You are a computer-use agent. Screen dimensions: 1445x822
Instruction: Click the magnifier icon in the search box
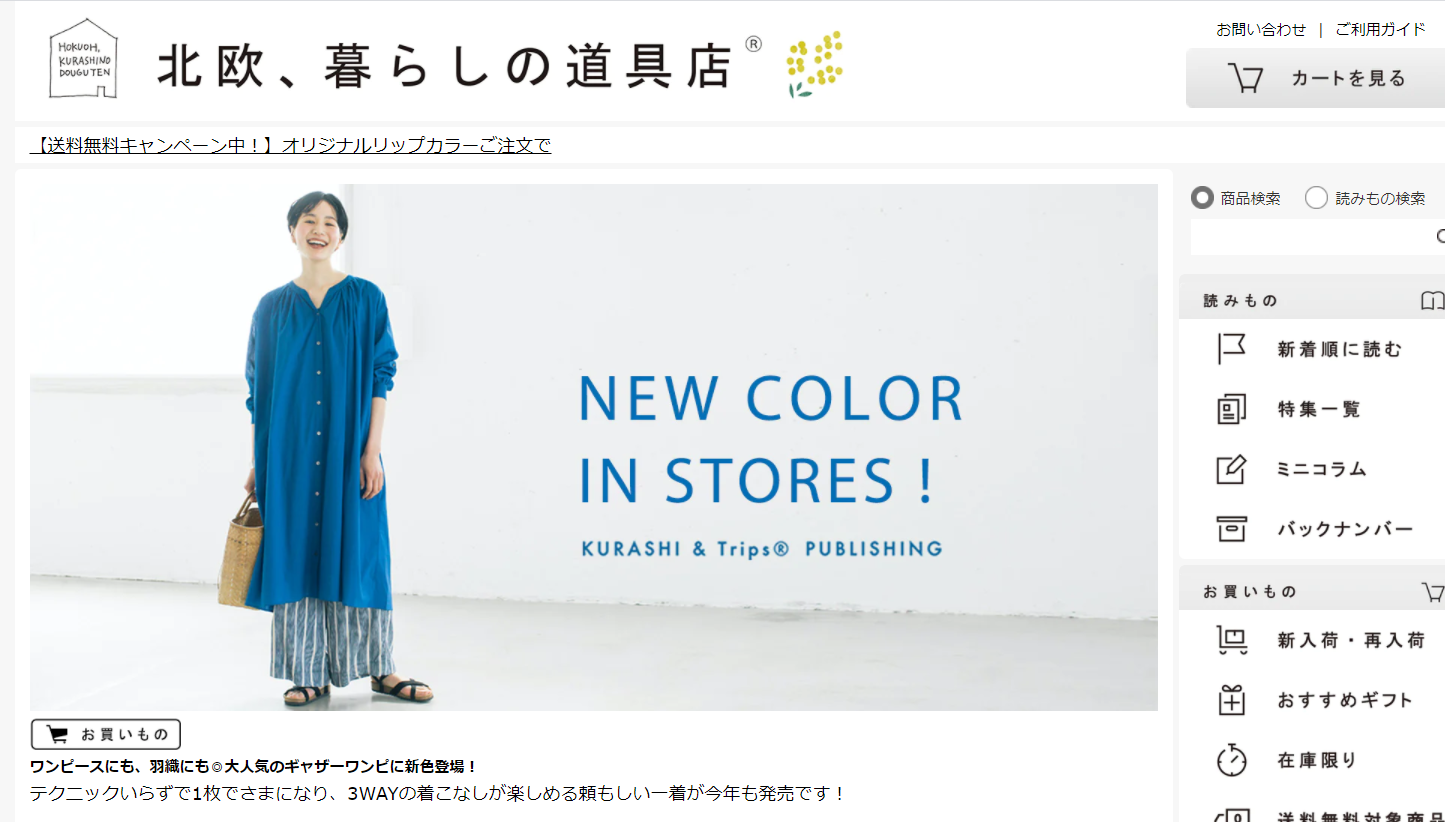pyautogui.click(x=1440, y=237)
